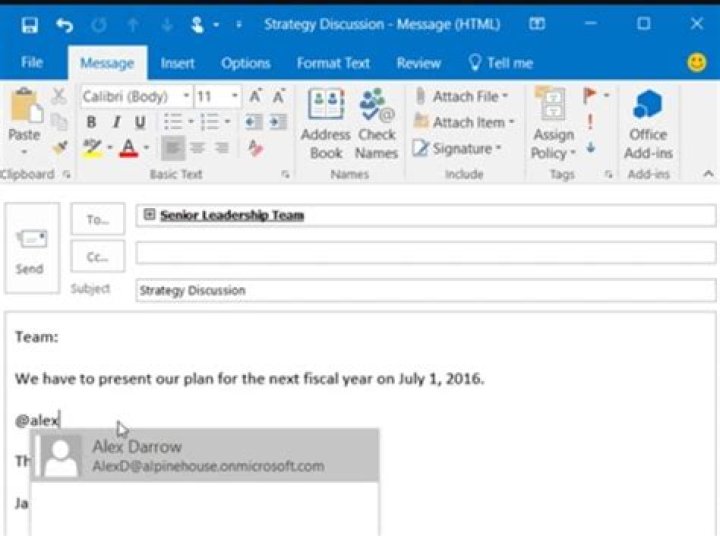
Task: Open Tags group dialog launcher
Action: click(x=609, y=175)
